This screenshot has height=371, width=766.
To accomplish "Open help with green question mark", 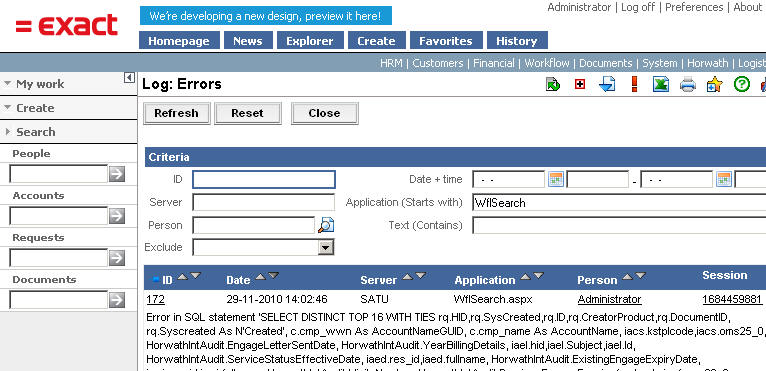I will pos(742,85).
